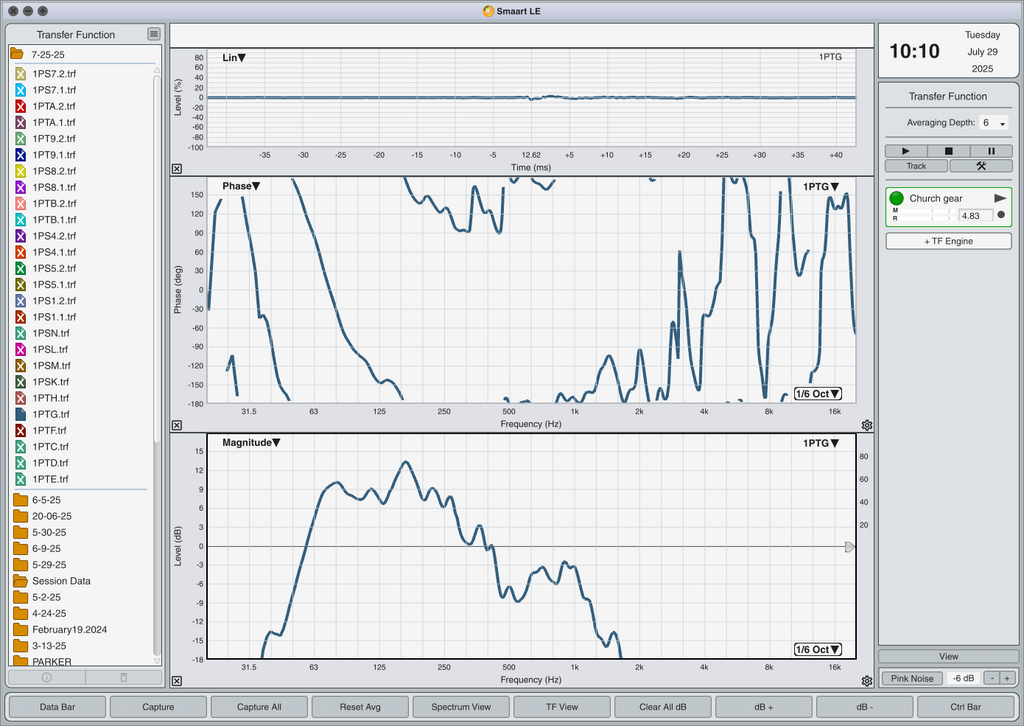Toggle the 1PS8.2.trf trace icon

tap(20, 171)
